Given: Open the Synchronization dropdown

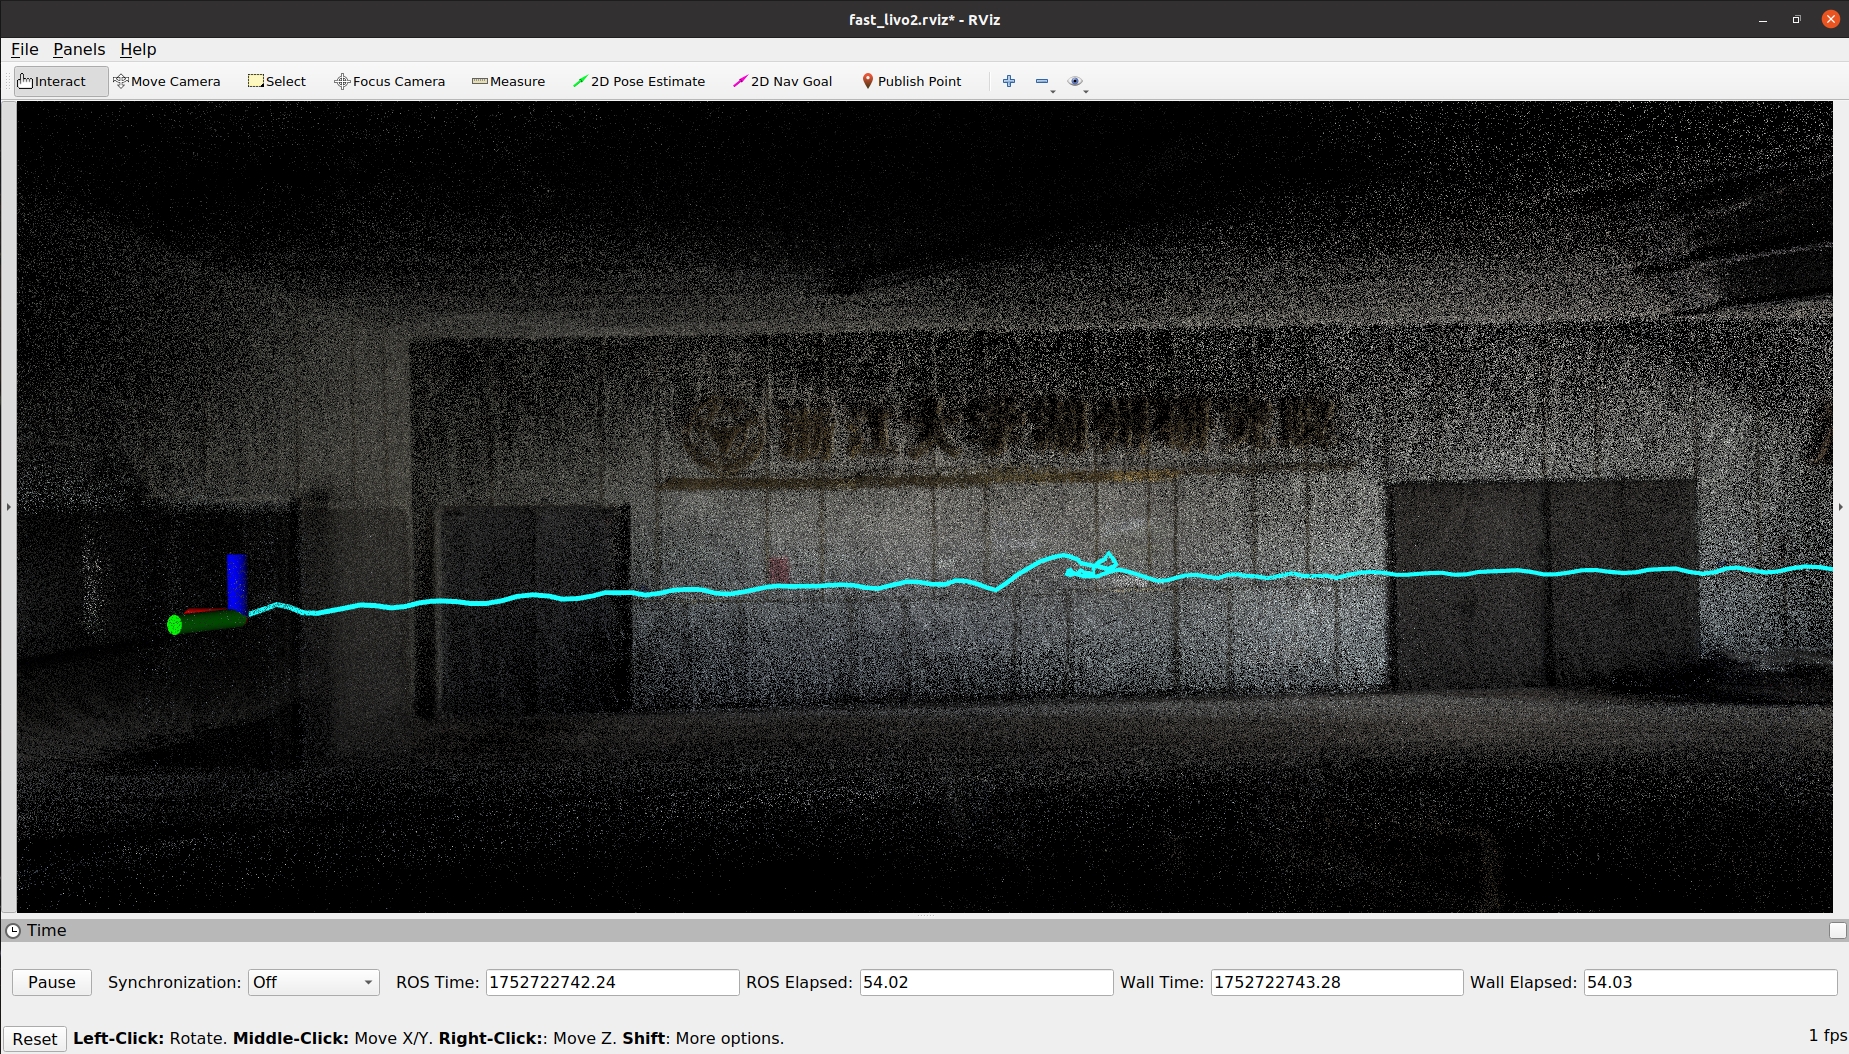Looking at the screenshot, I should click(313, 982).
